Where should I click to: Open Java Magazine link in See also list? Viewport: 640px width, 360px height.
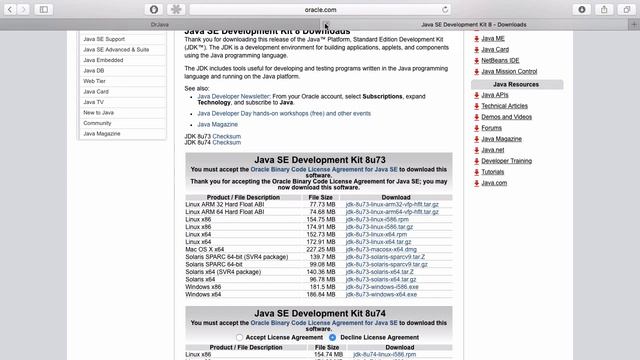pyautogui.click(x=218, y=124)
